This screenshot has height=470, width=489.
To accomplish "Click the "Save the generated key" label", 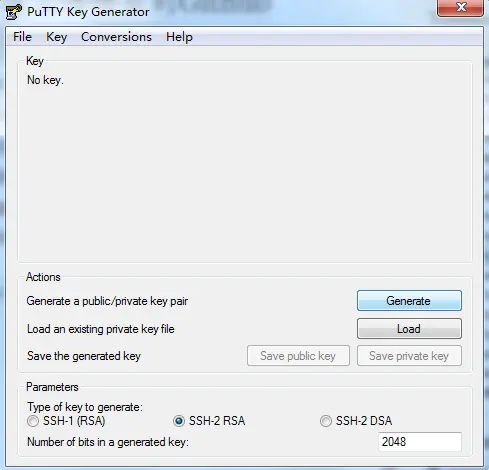I will tap(84, 356).
